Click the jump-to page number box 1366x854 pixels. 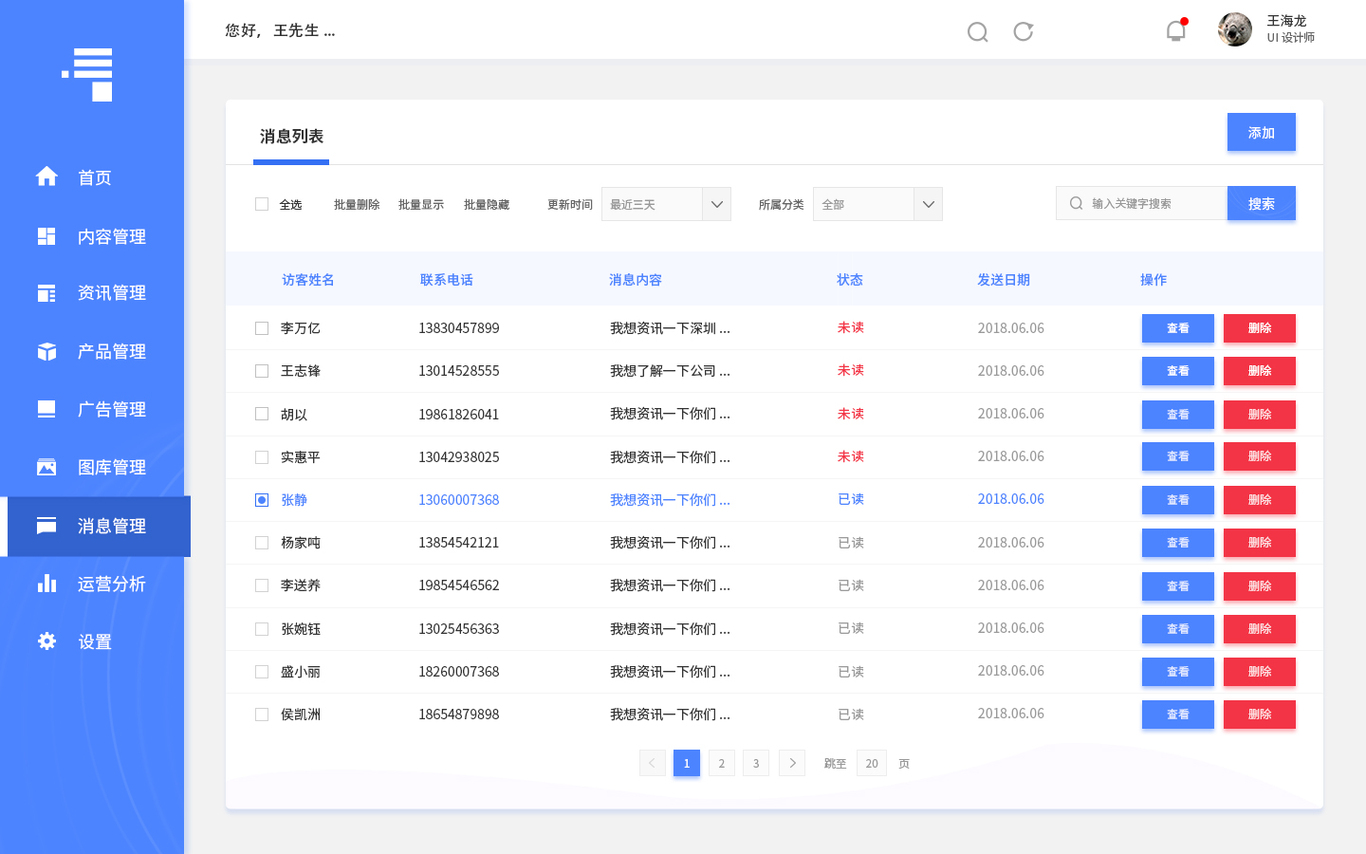872,763
